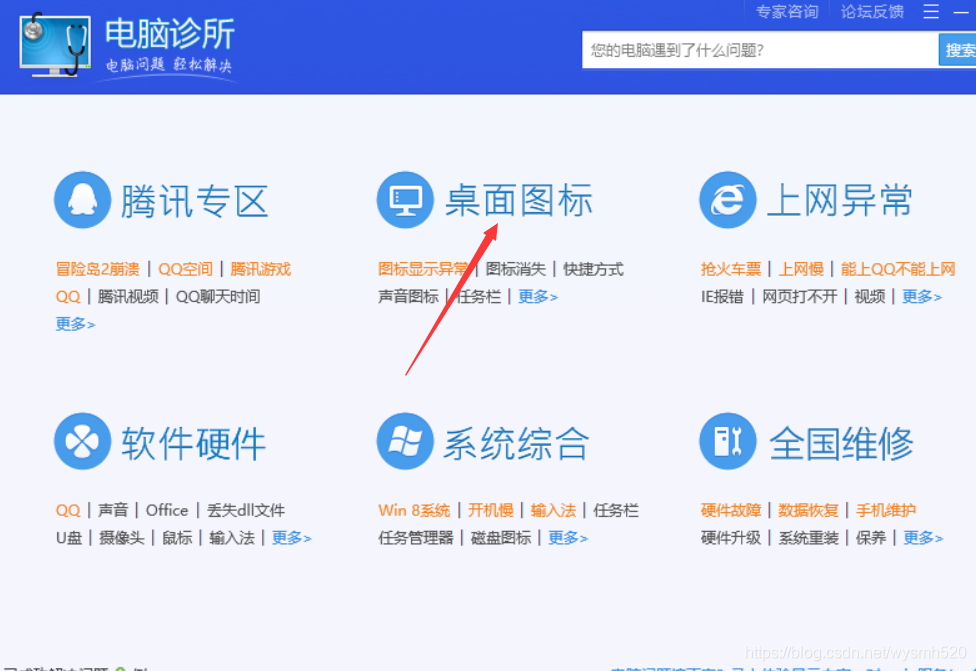Select the 手机维护 link
Image resolution: width=976 pixels, height=671 pixels.
coord(886,510)
